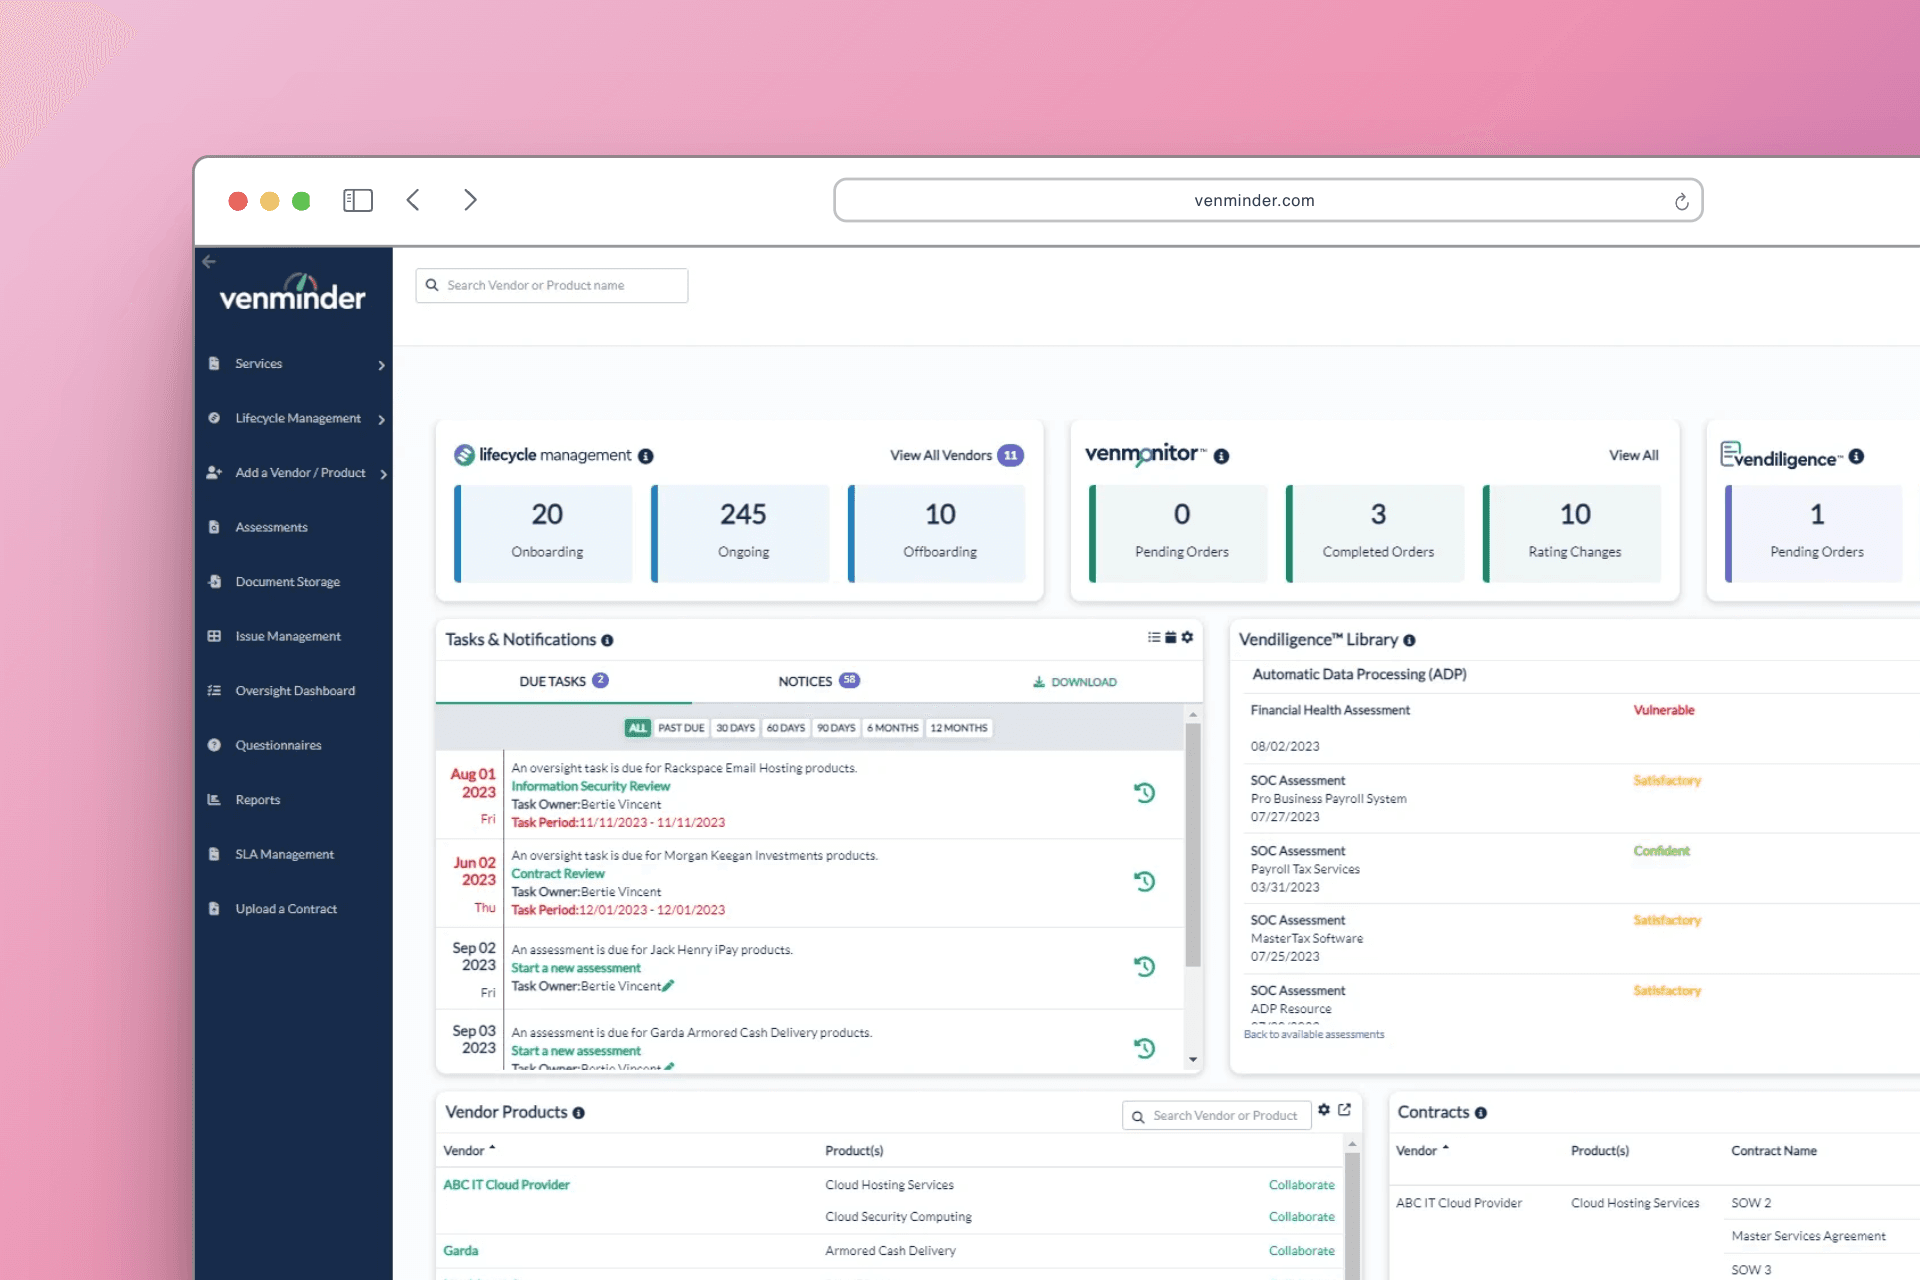Click the Search Vendor or Product name field
1920x1280 pixels.
(x=550, y=285)
